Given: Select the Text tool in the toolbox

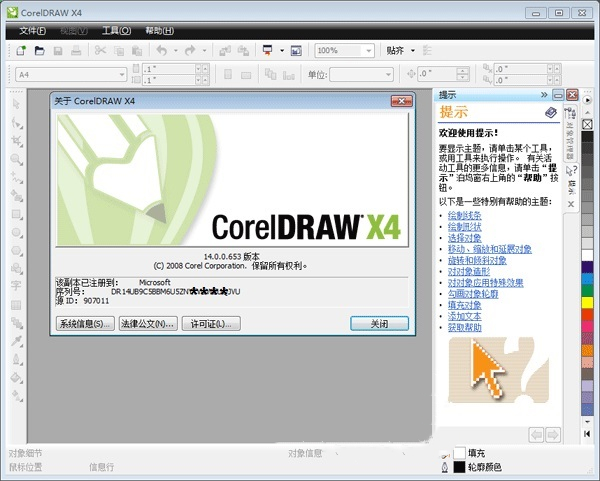Looking at the screenshot, I should (x=17, y=285).
